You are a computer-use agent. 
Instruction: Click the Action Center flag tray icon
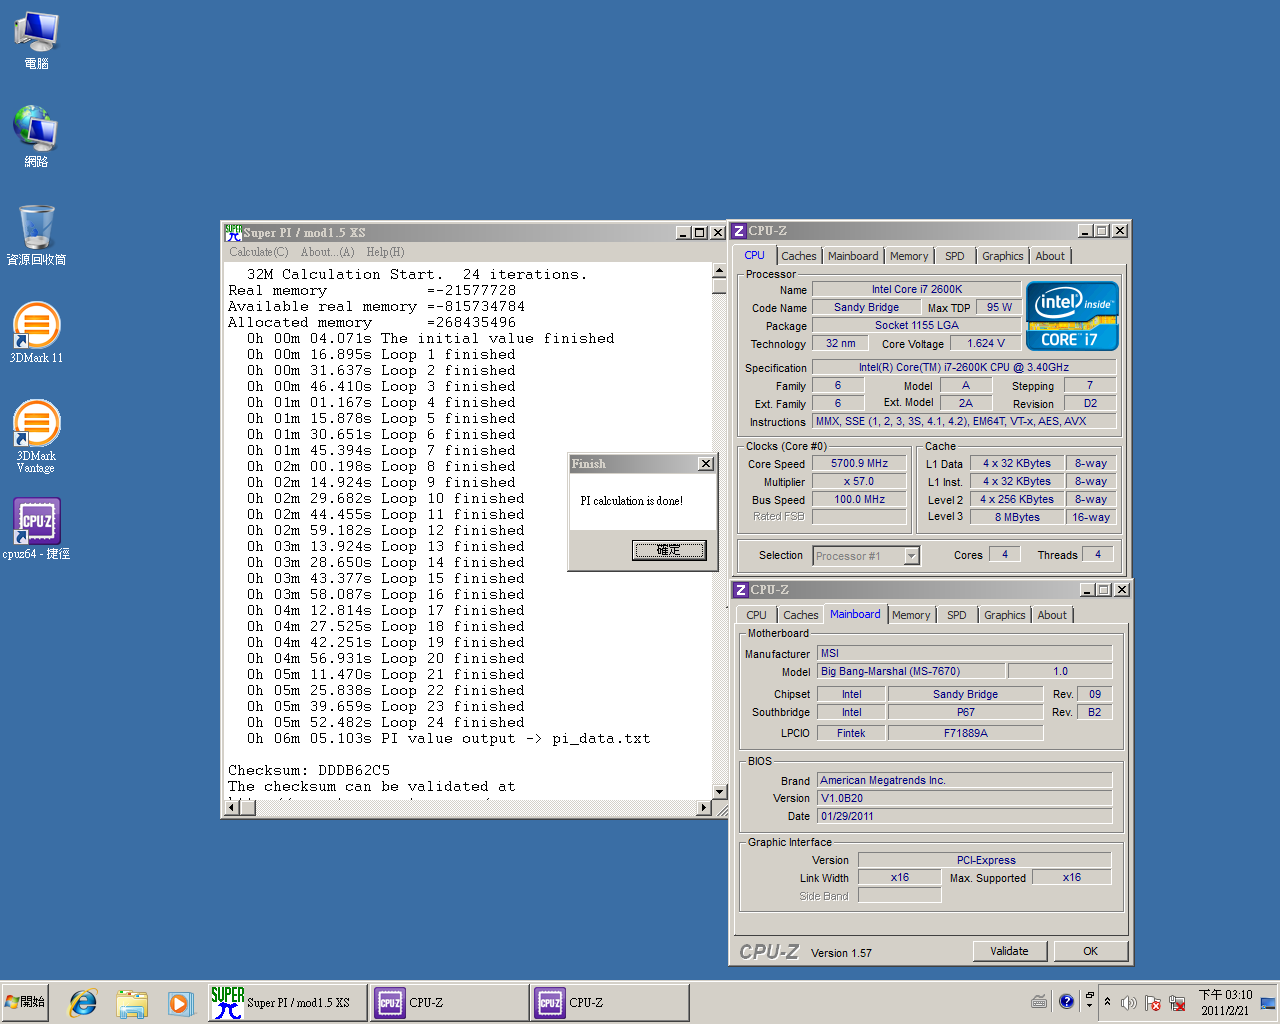click(1152, 1003)
